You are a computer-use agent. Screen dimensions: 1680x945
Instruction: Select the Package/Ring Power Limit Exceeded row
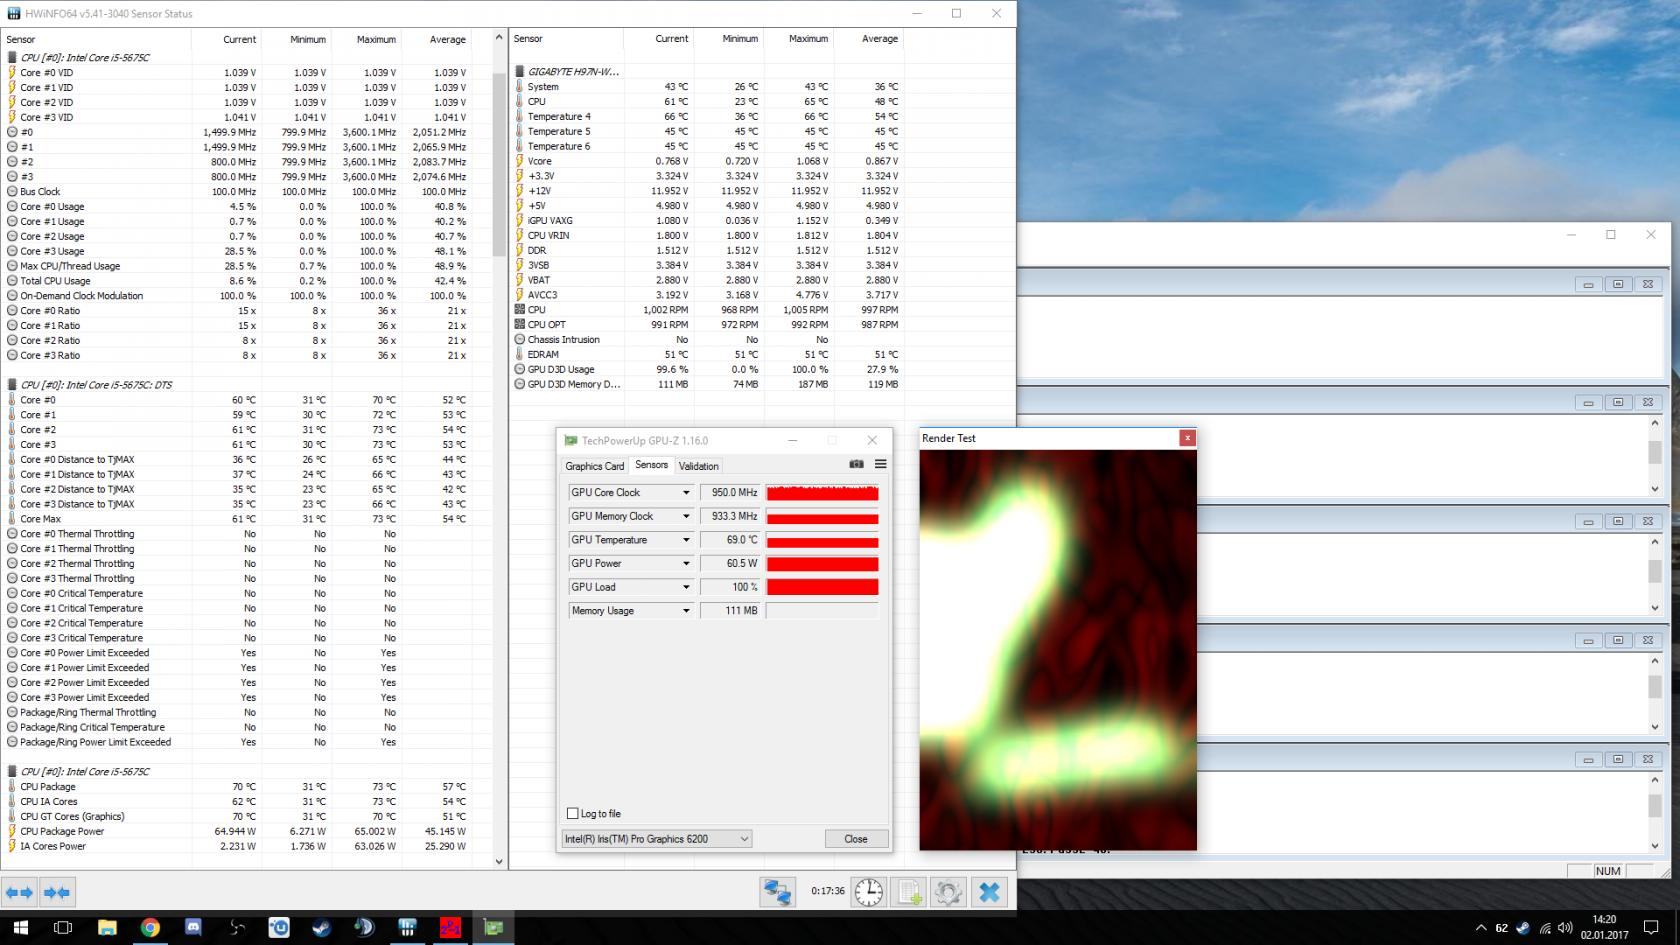coord(249,742)
